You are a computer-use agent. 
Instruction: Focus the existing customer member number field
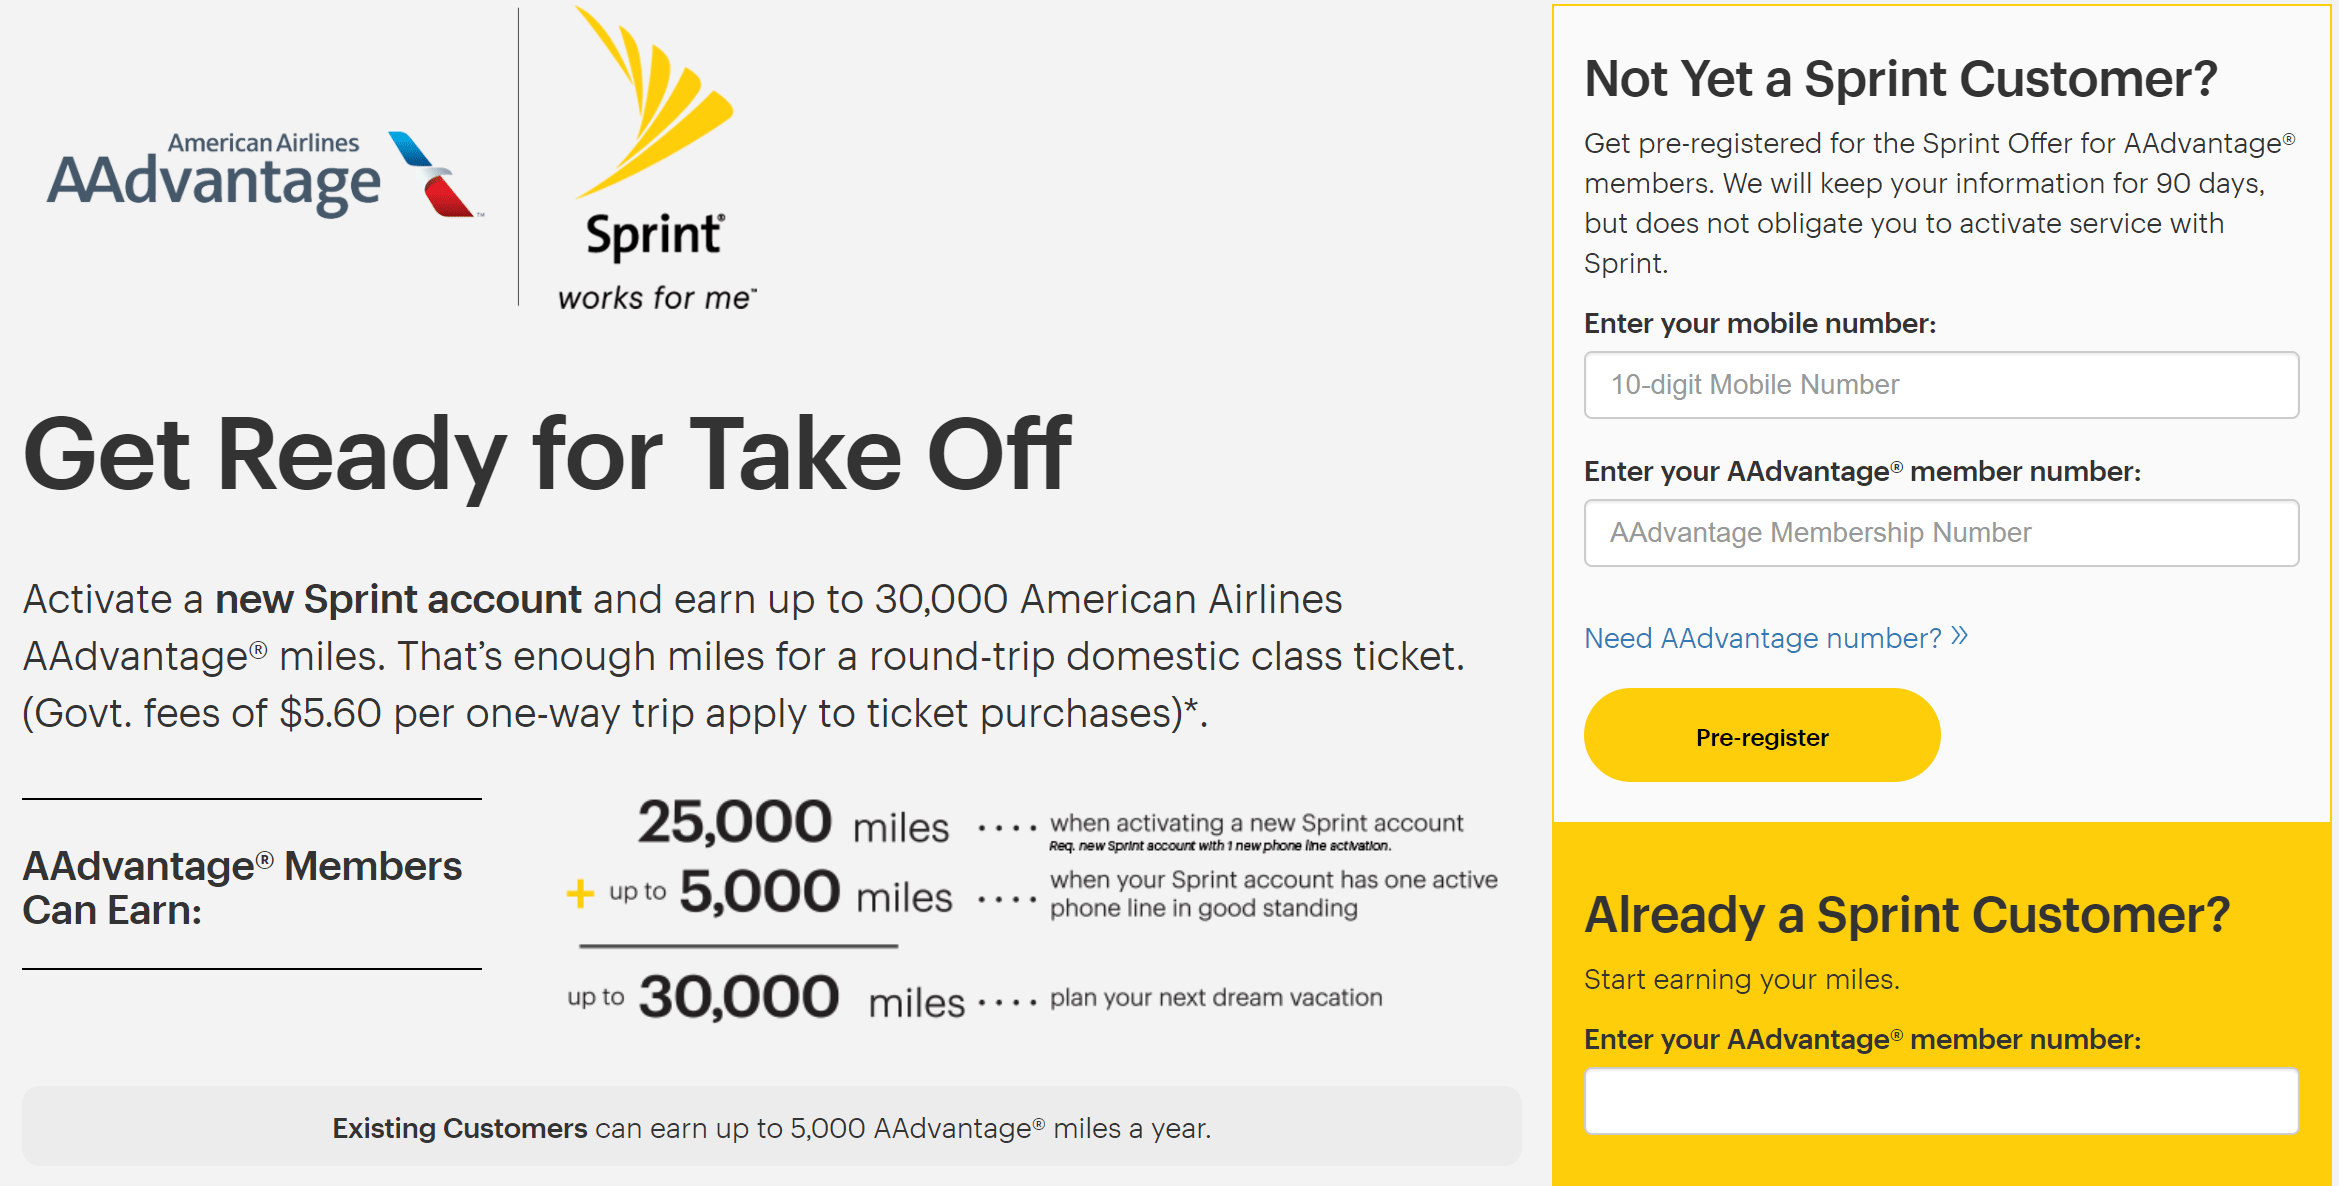coord(1941,1101)
